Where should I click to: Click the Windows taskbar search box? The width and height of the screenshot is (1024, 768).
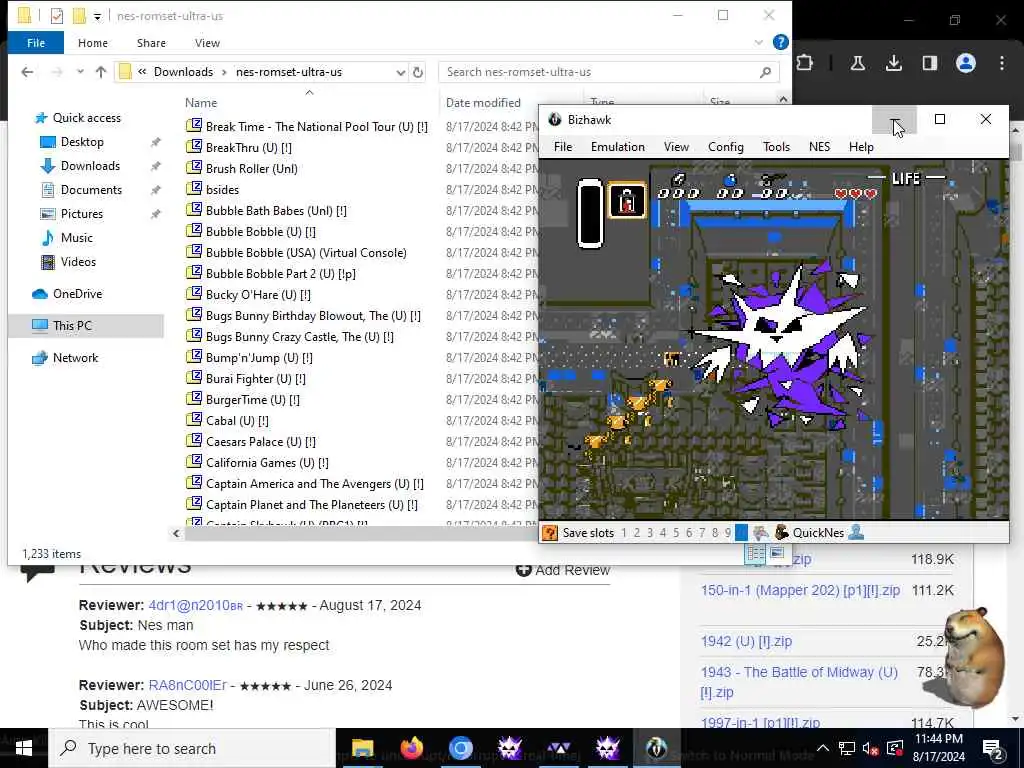tap(193, 748)
